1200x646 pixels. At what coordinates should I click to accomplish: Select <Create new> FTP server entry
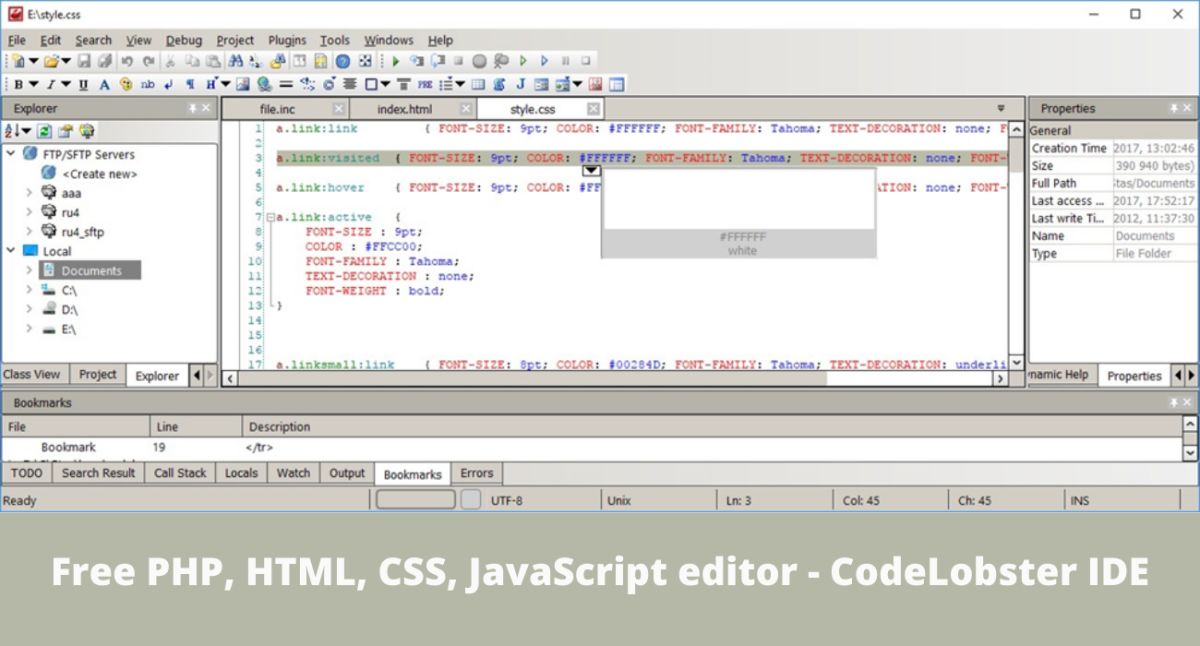click(x=100, y=174)
